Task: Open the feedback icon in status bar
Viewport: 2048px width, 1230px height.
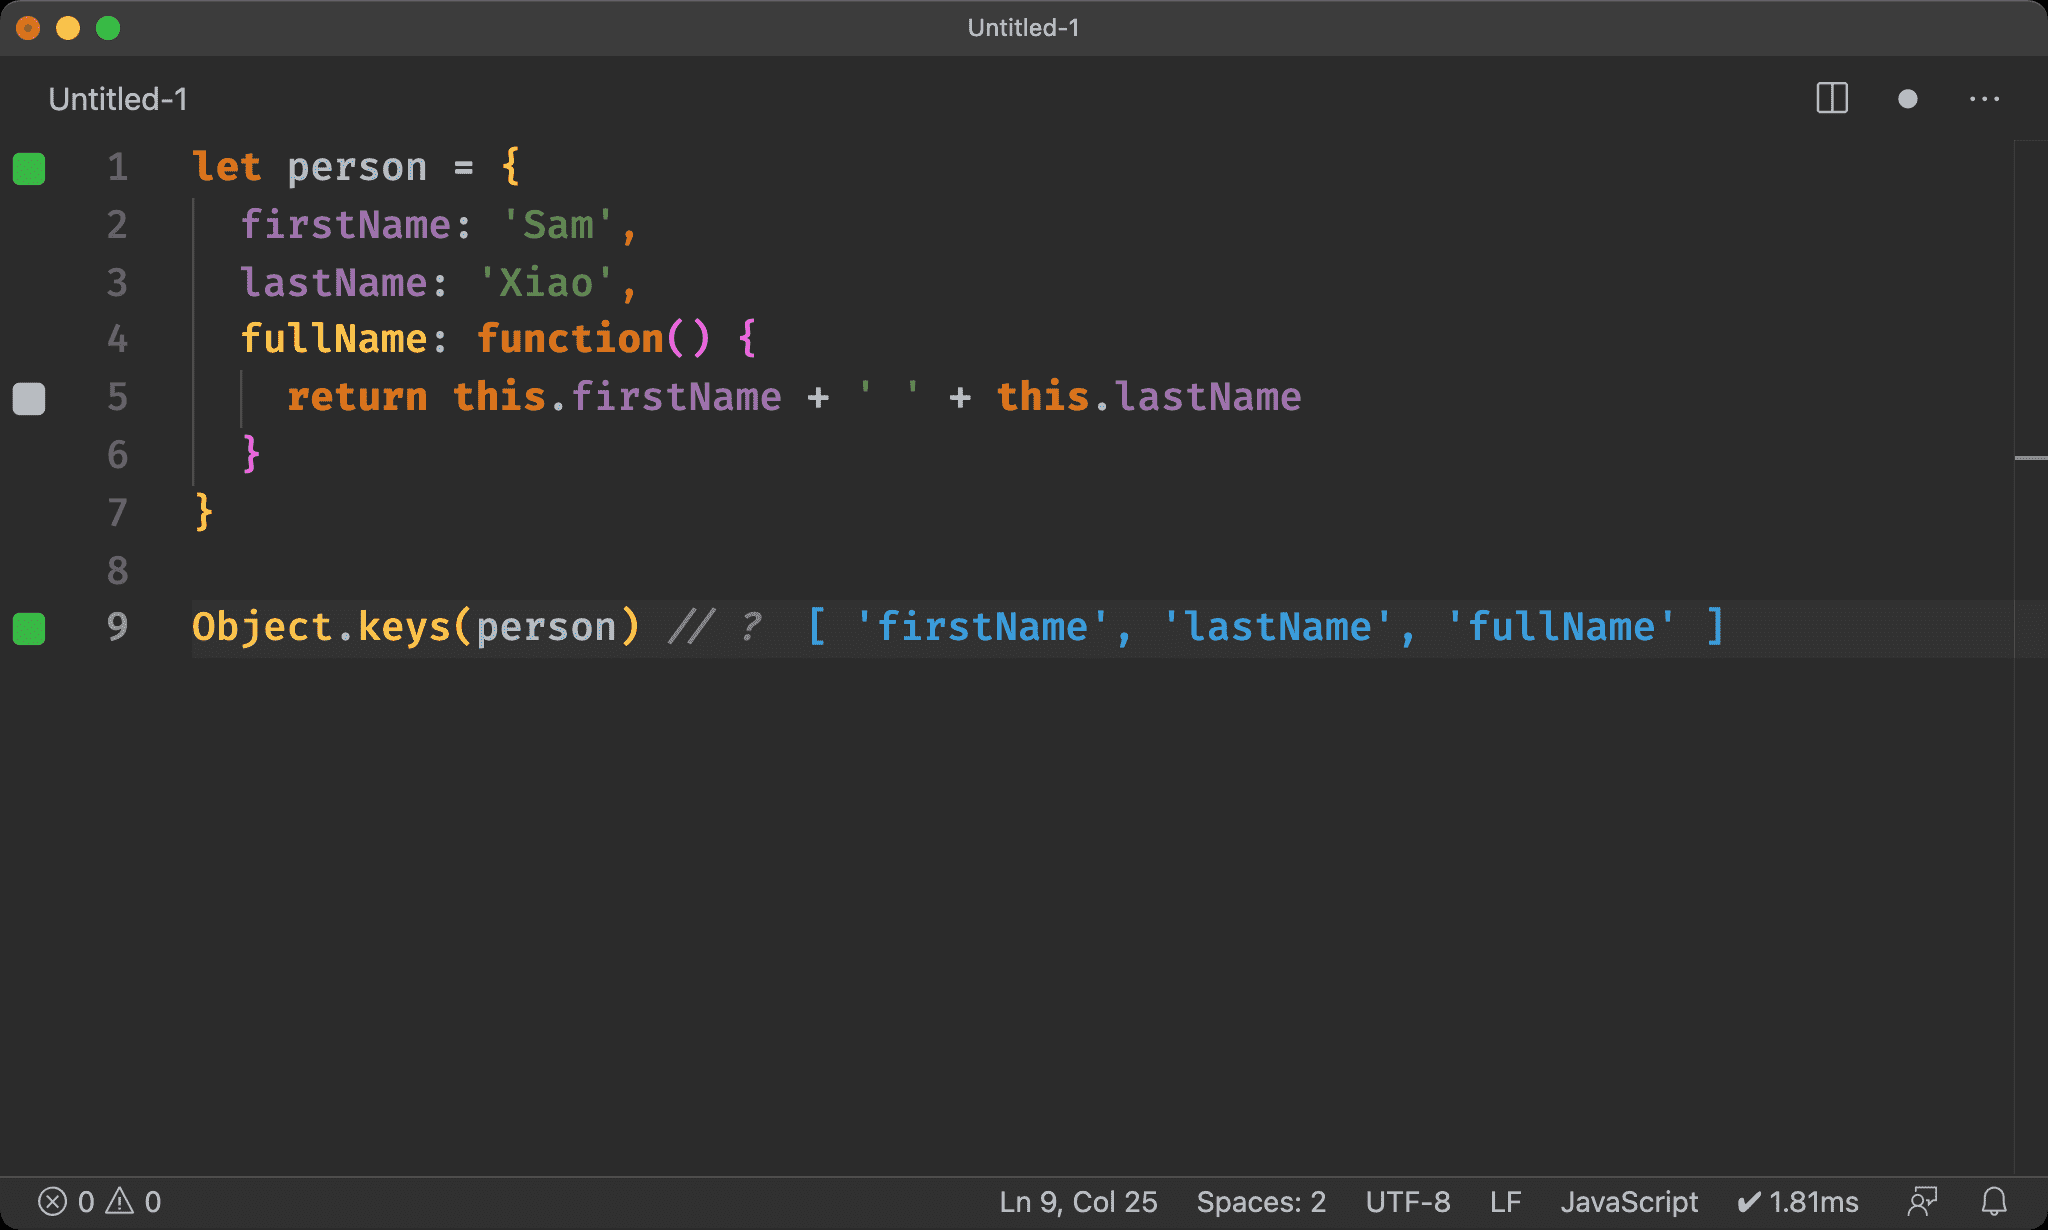Action: tap(1922, 1201)
